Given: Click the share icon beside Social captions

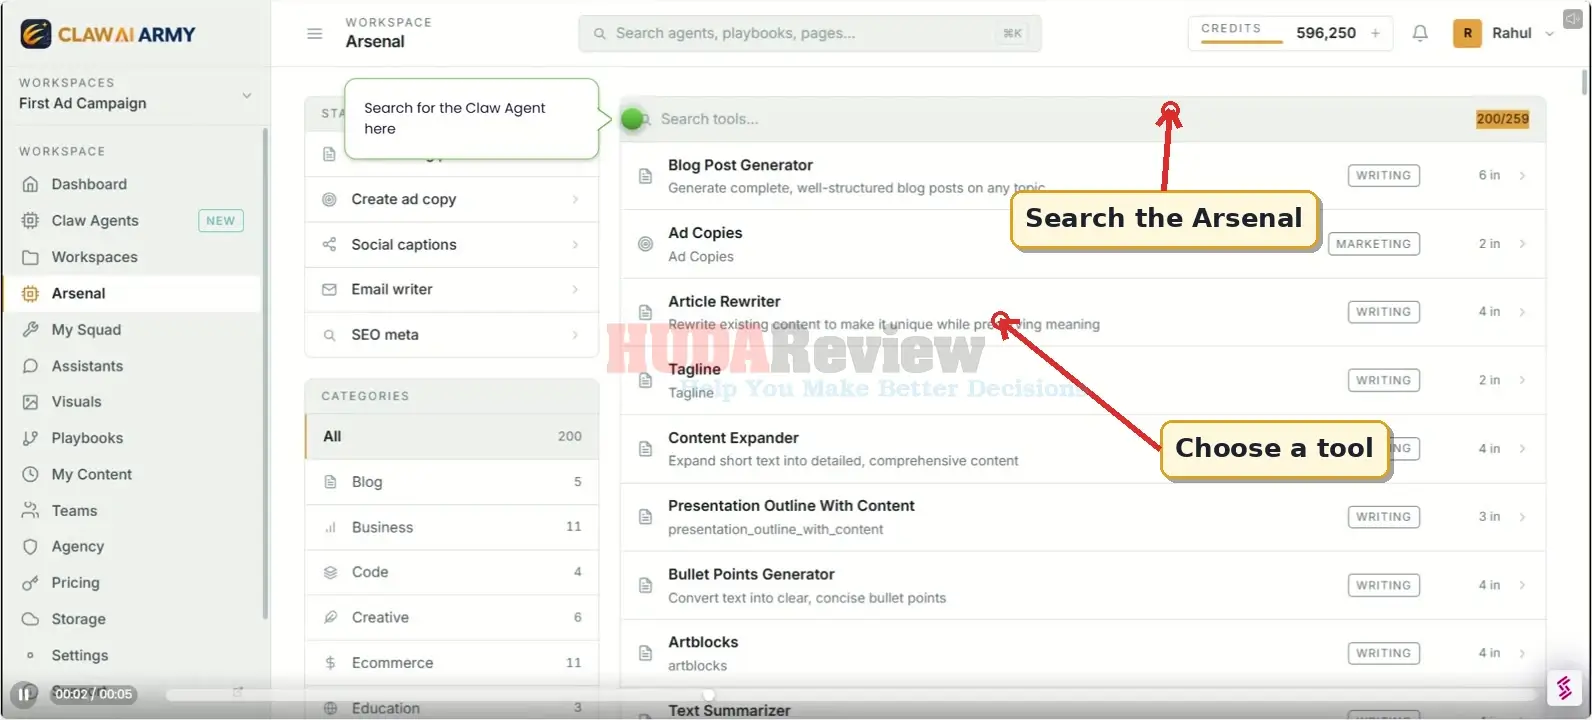Looking at the screenshot, I should (x=329, y=245).
